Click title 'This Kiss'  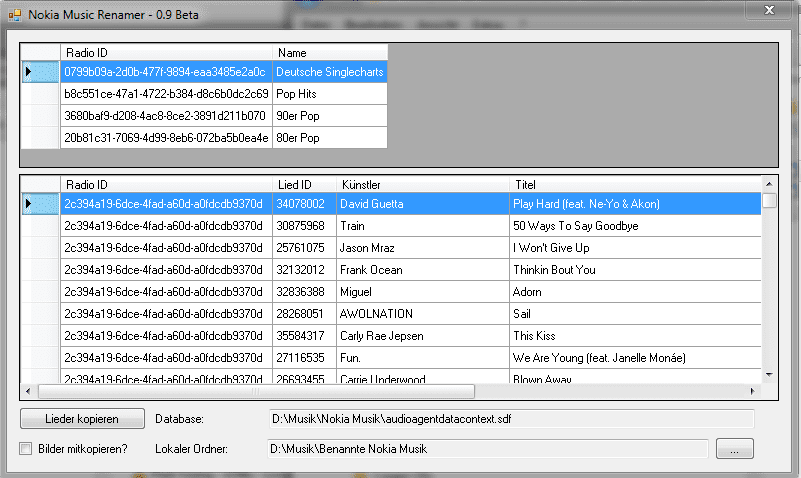pyautogui.click(x=635, y=336)
